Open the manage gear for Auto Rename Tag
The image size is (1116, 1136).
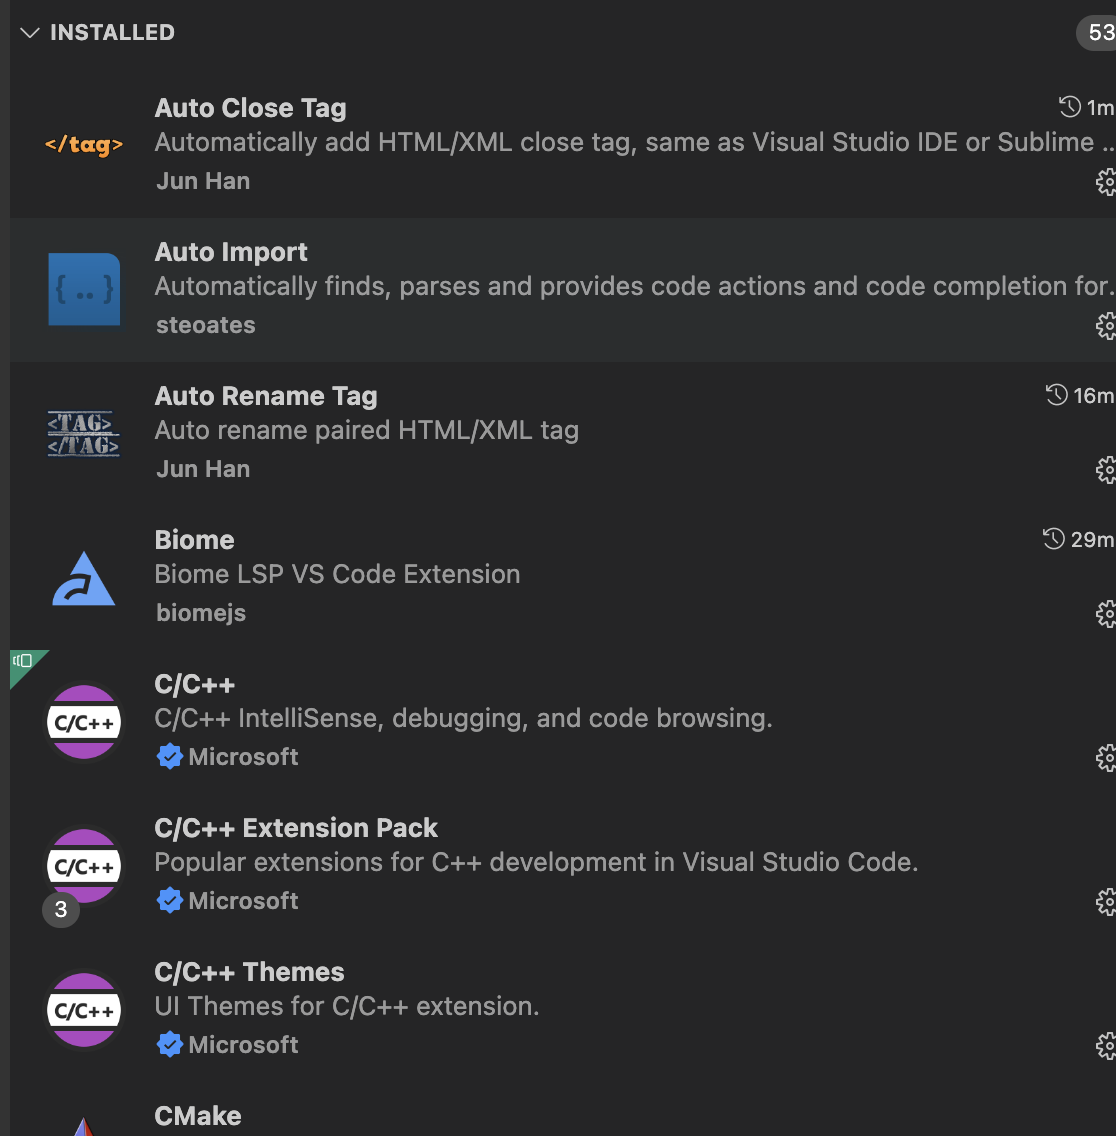1106,470
